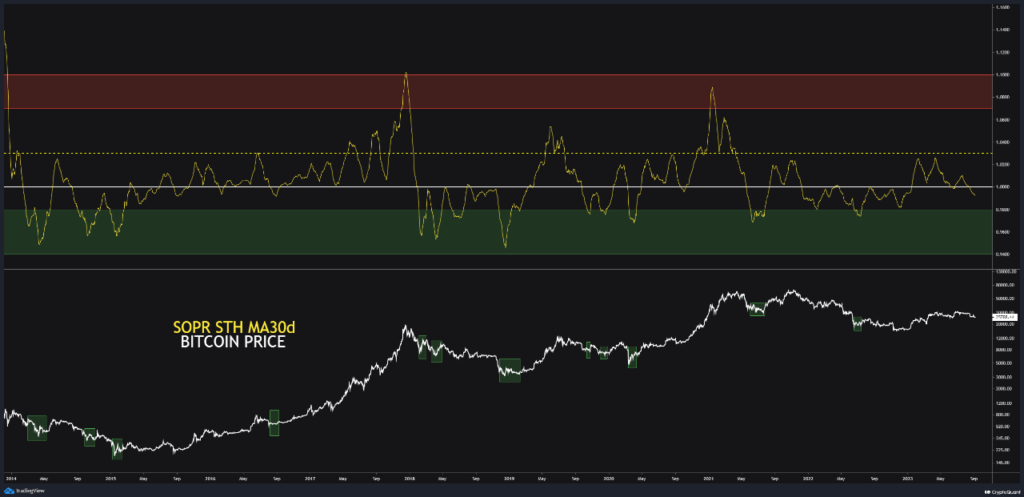The height and width of the screenshot is (497, 1024).
Task: Click the 2021 label on time axis
Action: click(708, 479)
